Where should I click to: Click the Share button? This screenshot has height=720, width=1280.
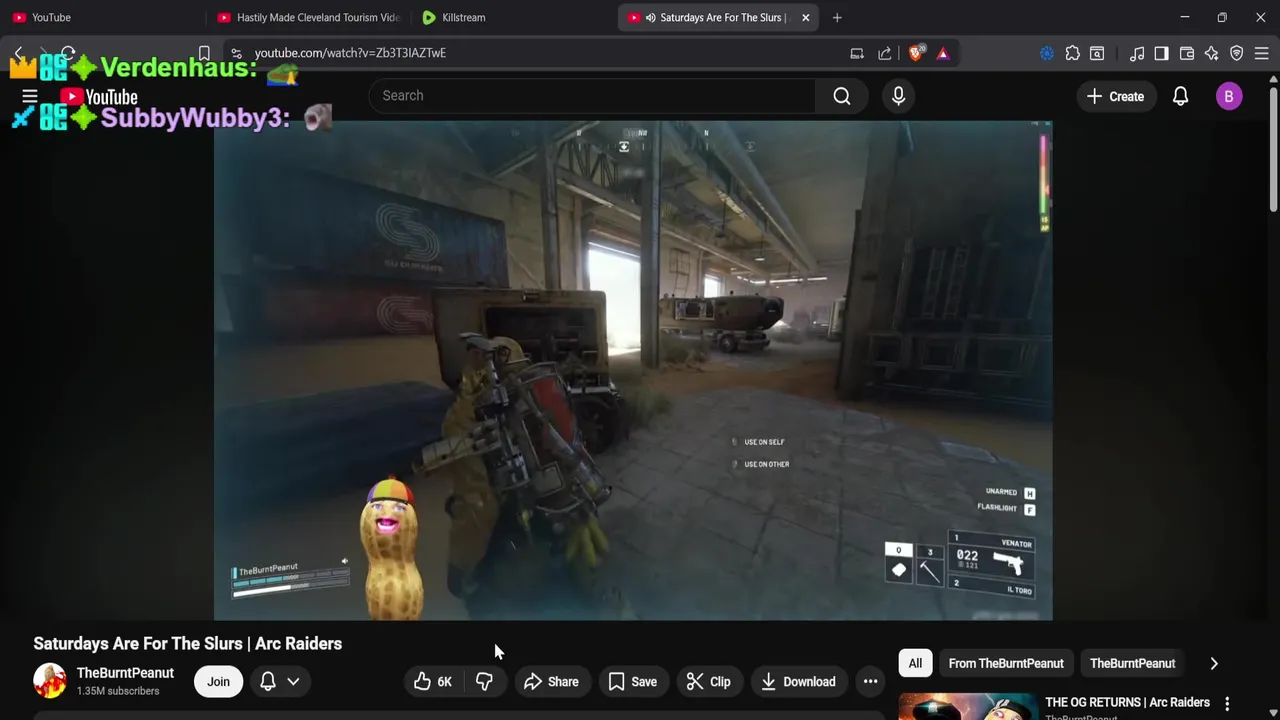click(x=551, y=682)
